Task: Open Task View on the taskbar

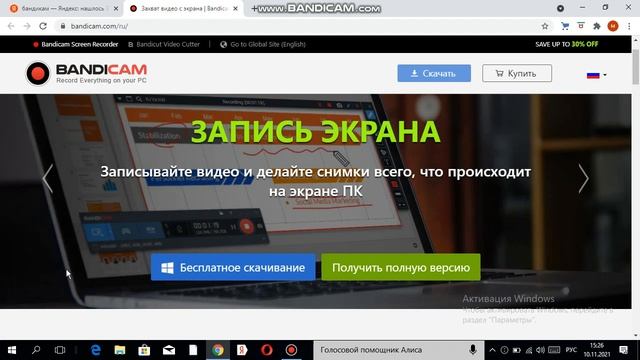Action: point(60,350)
